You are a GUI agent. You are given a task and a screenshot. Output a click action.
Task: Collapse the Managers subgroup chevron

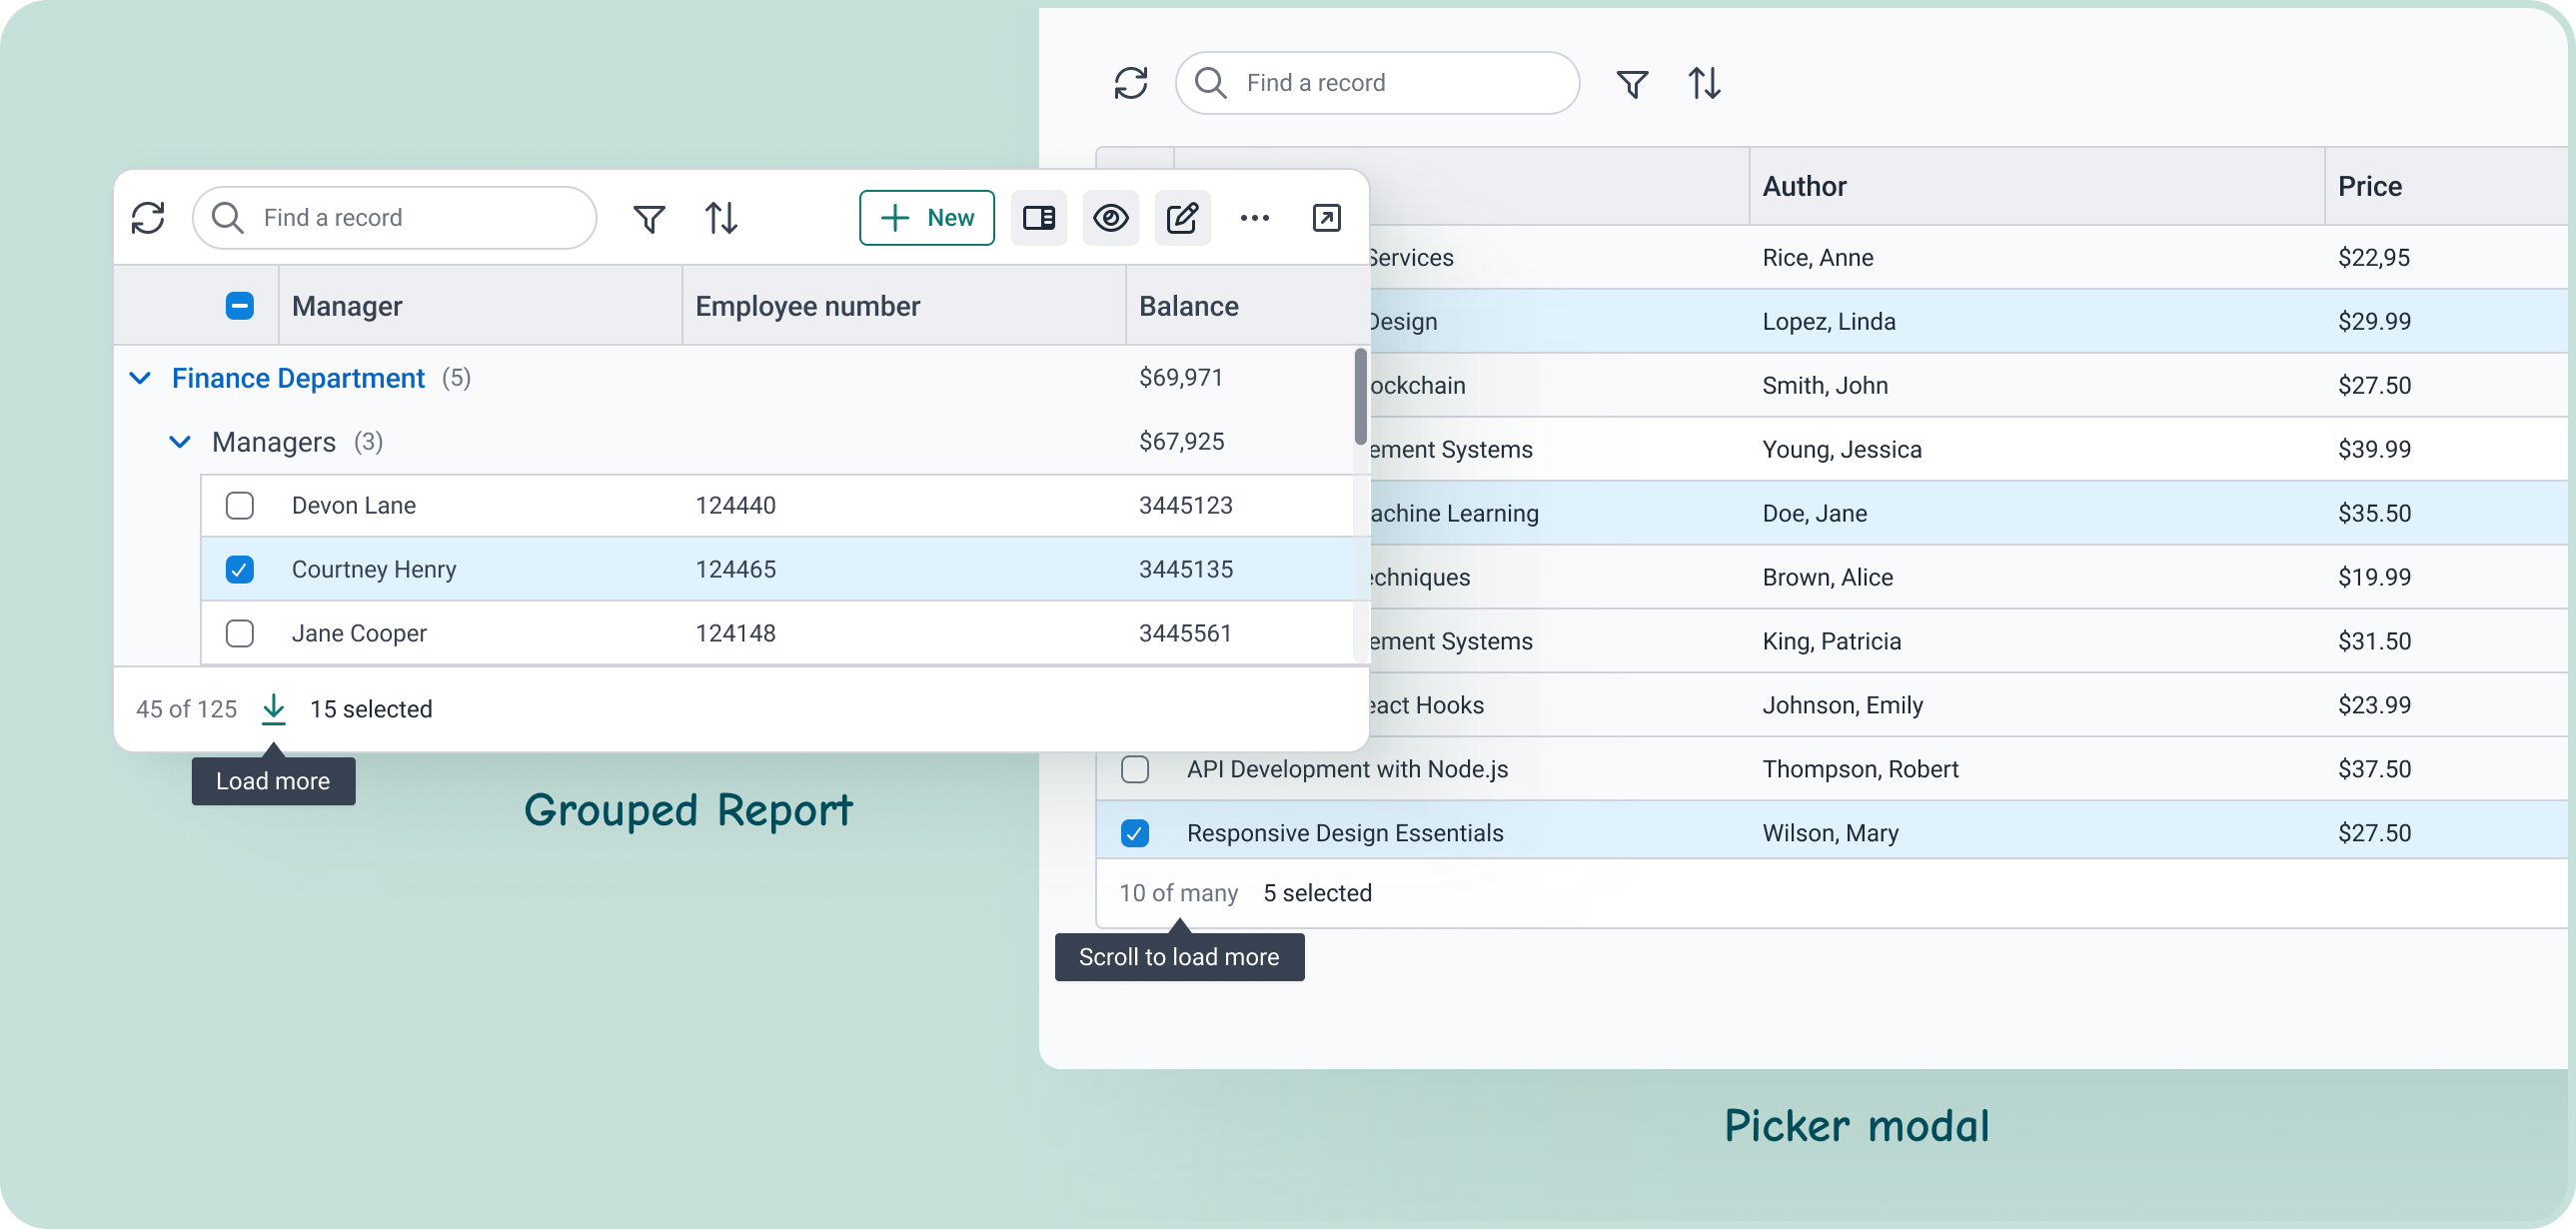(x=180, y=442)
